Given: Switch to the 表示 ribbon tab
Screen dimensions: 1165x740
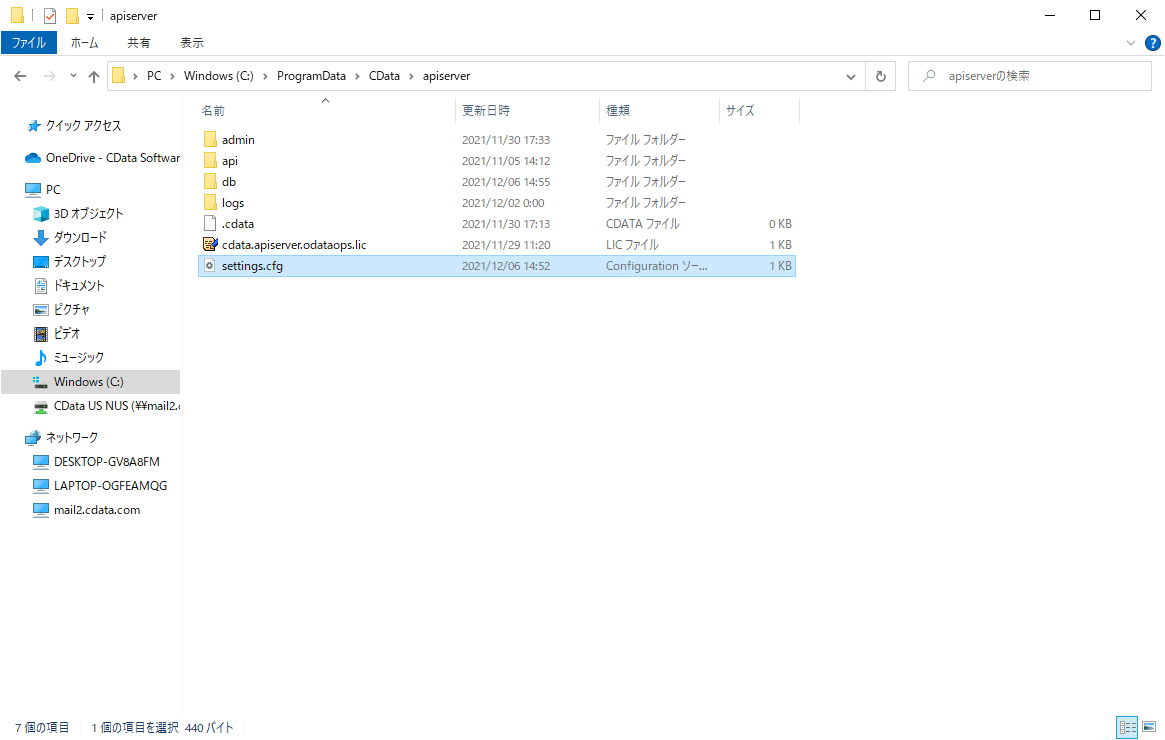Looking at the screenshot, I should 192,42.
